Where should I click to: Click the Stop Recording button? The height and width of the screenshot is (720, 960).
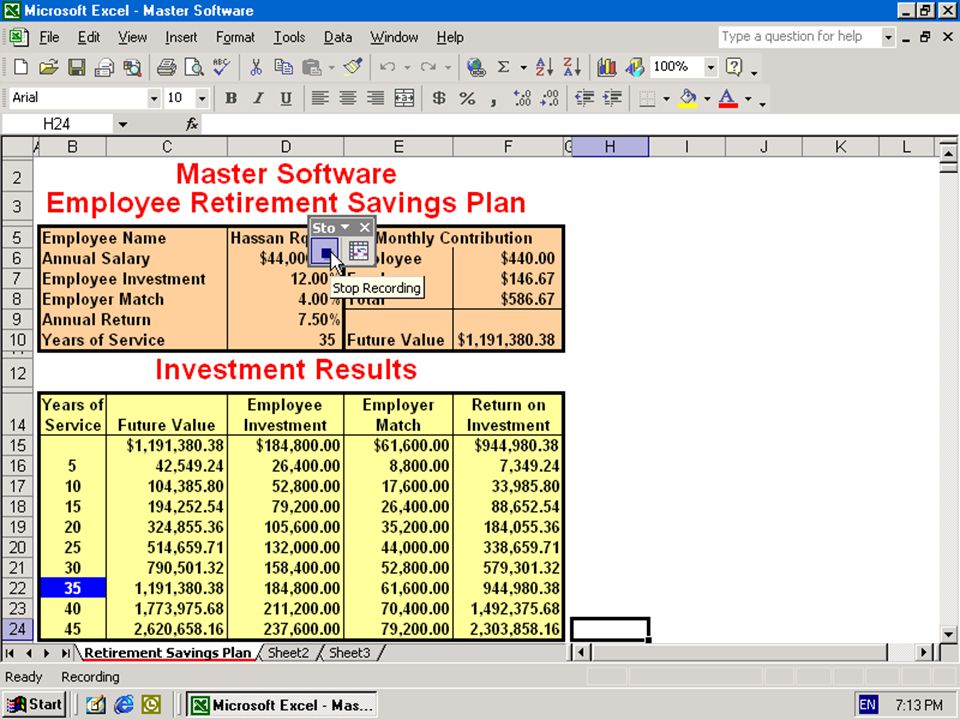pyautogui.click(x=325, y=252)
